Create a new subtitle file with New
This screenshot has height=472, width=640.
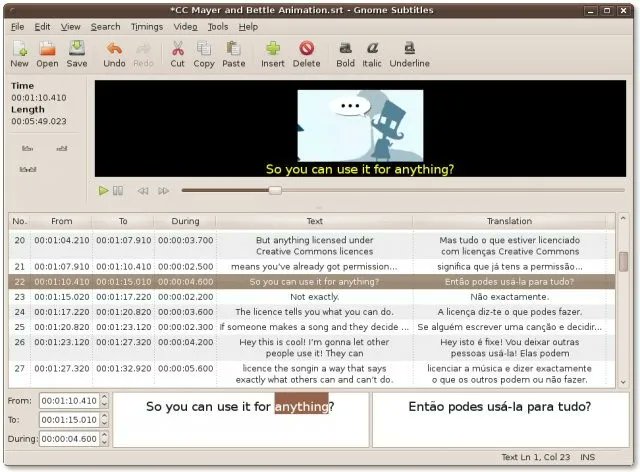pyautogui.click(x=19, y=54)
